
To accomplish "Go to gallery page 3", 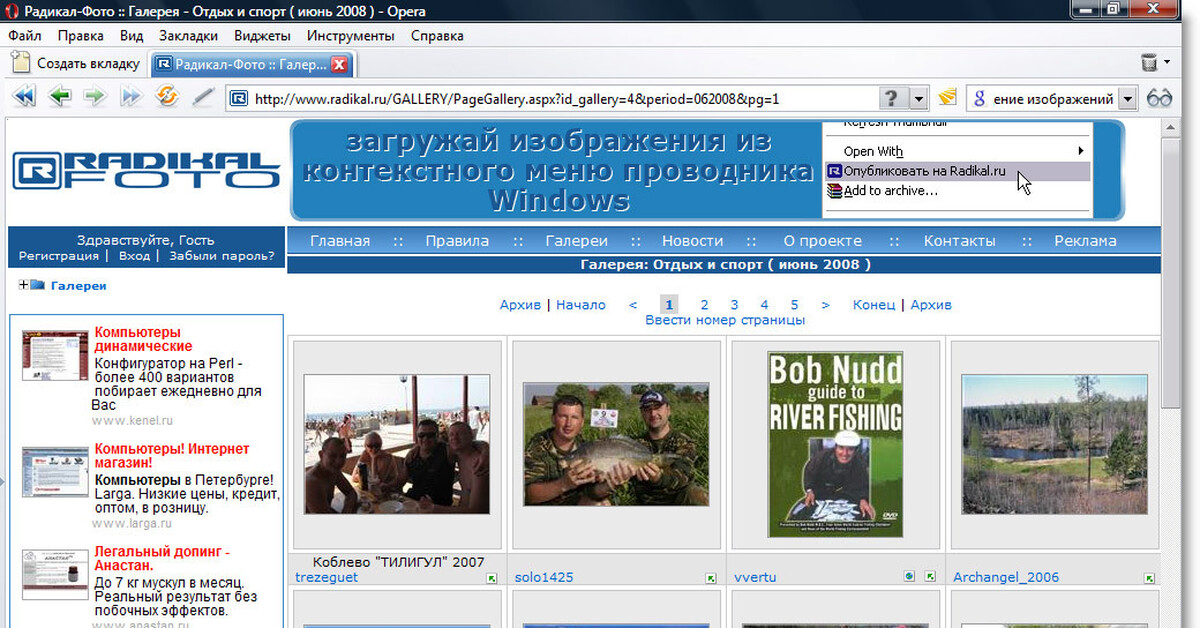I will tap(734, 305).
